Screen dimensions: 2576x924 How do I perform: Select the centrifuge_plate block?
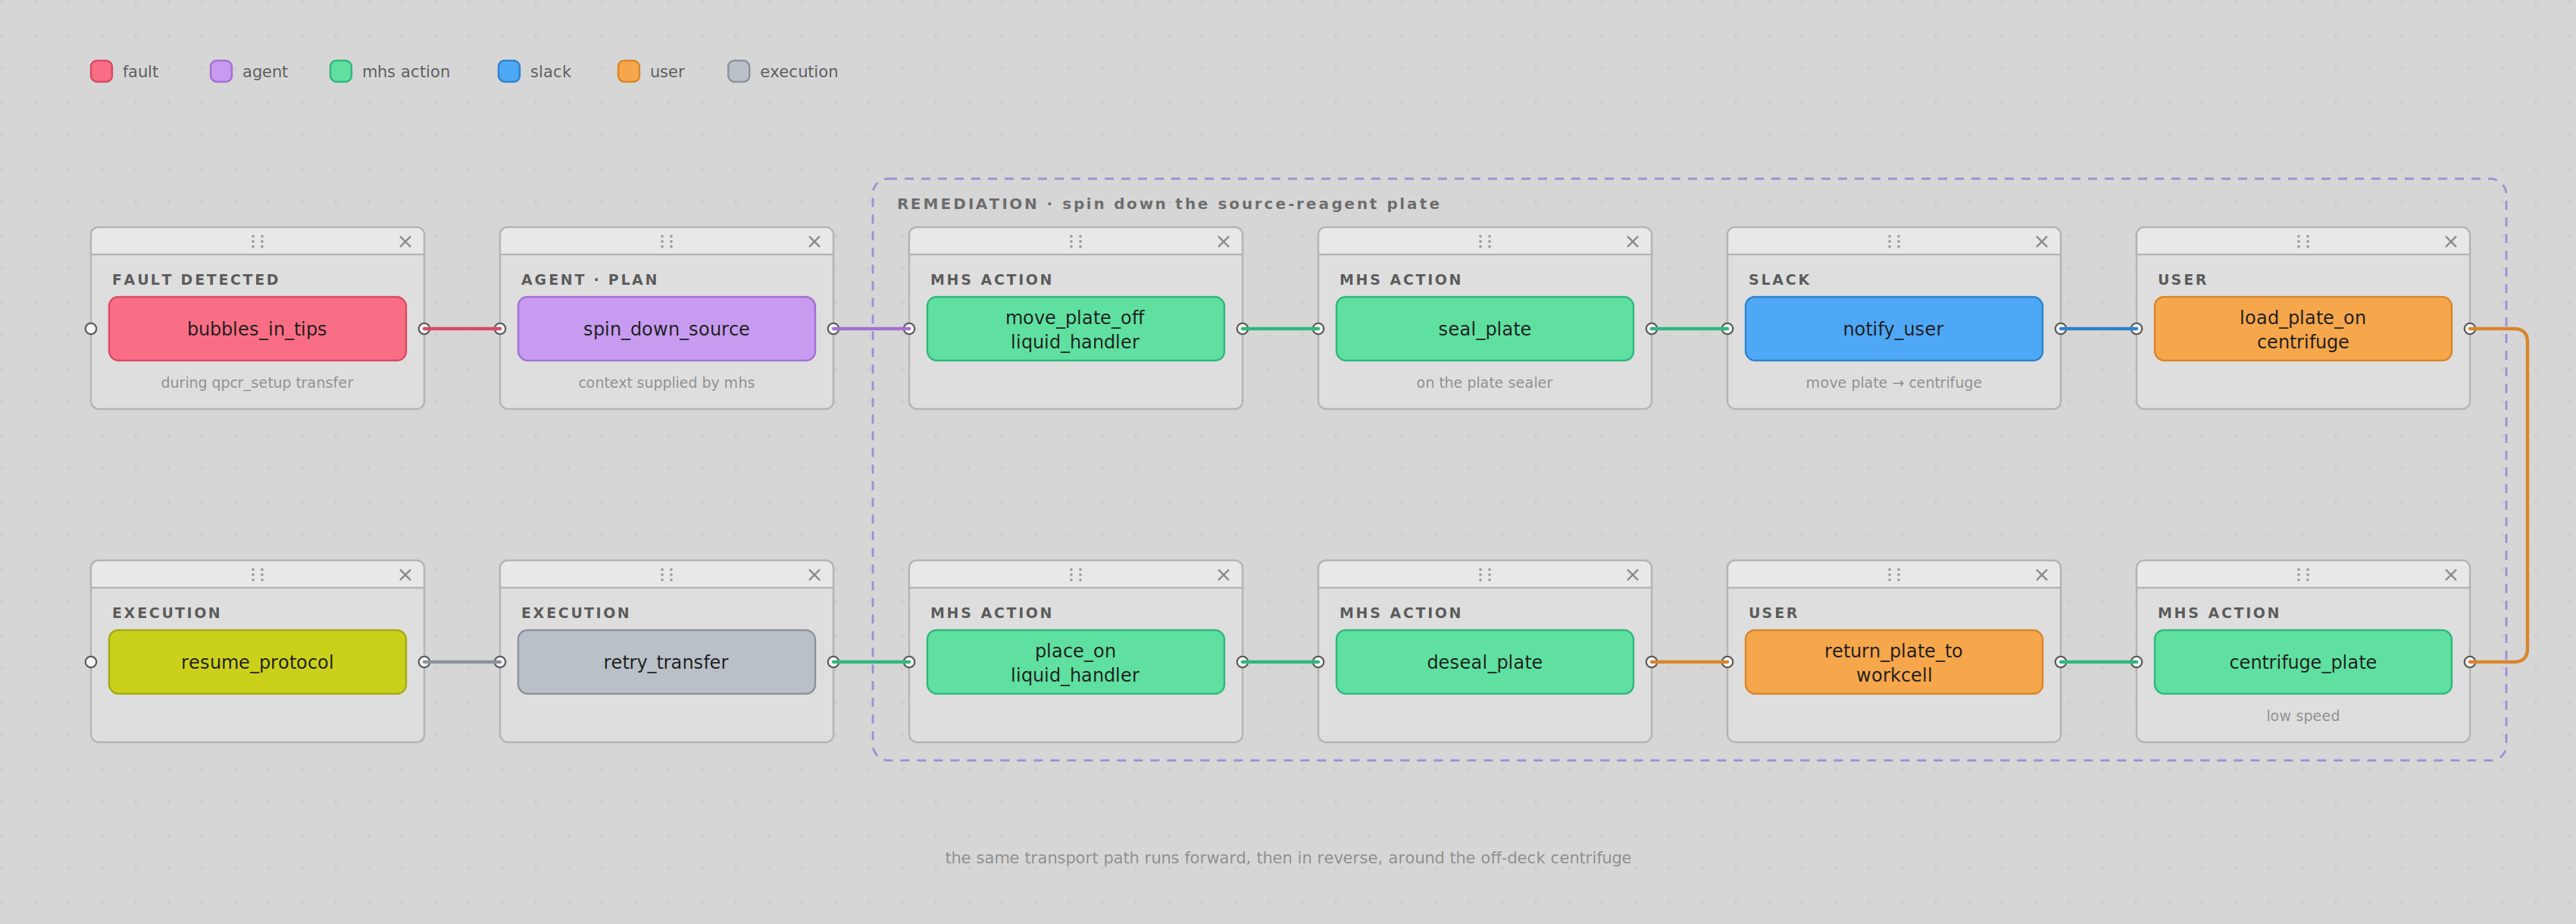coord(2302,662)
